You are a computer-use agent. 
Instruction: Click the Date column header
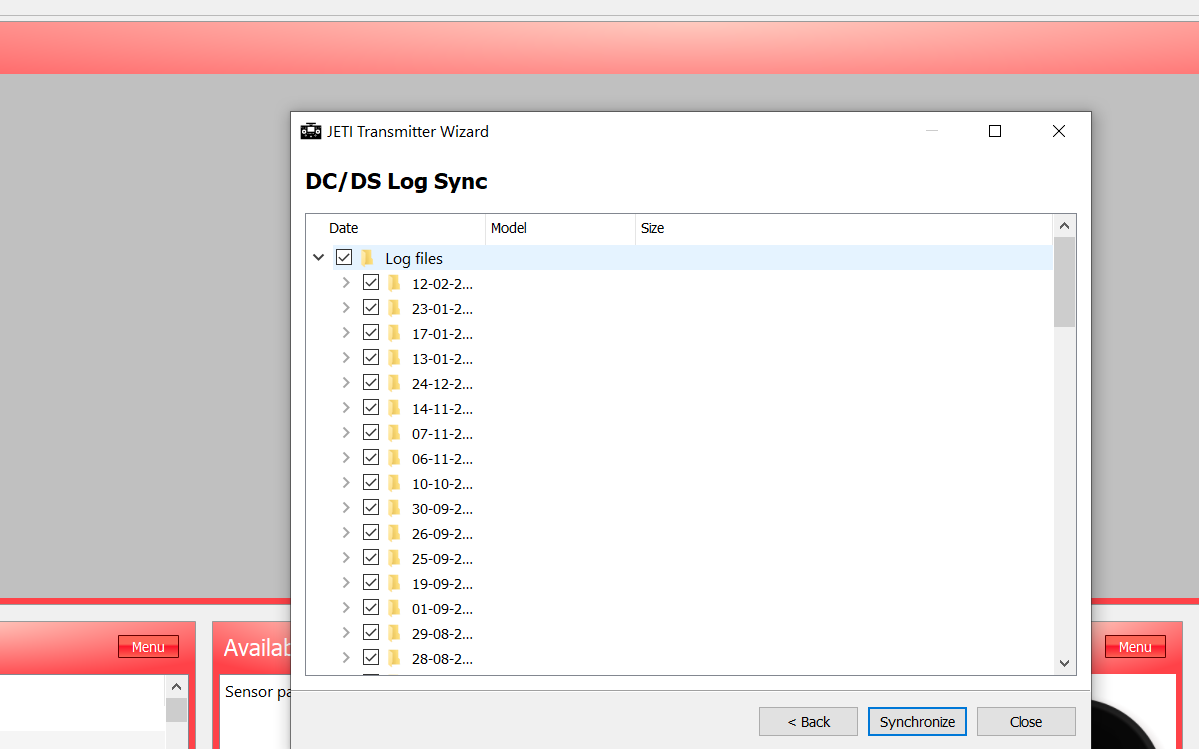point(395,229)
